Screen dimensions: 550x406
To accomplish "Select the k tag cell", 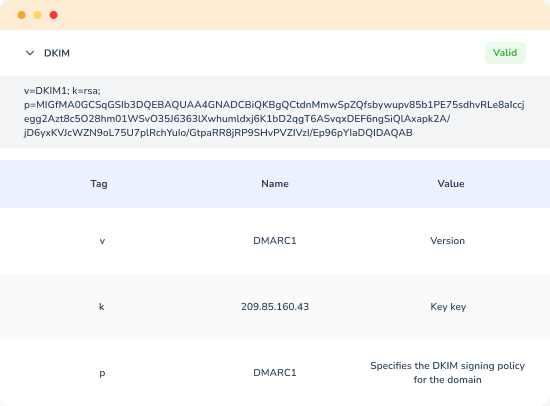I will tap(102, 307).
